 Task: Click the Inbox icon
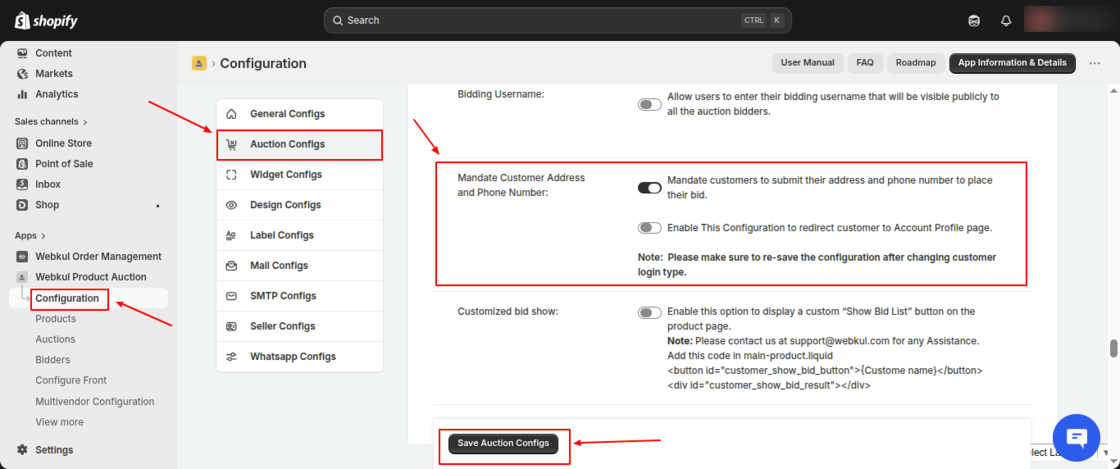22,184
